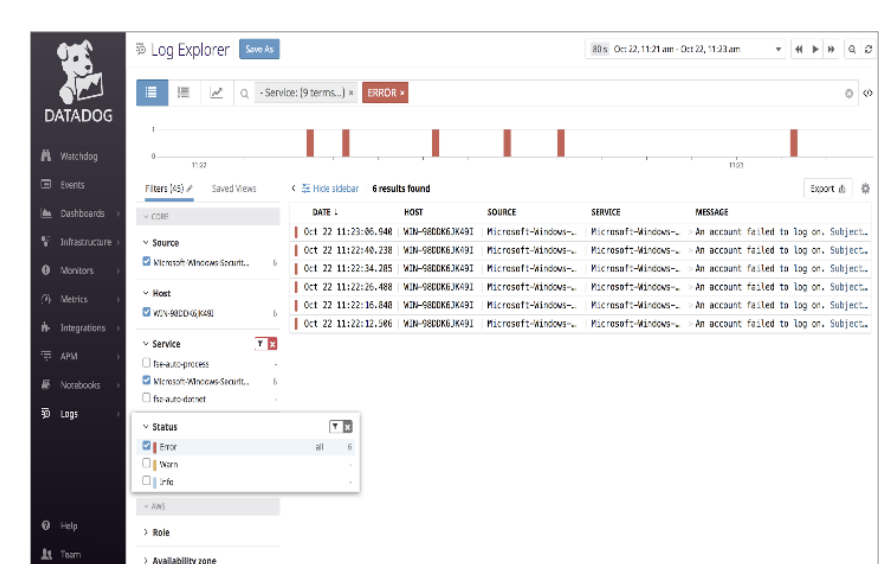The width and height of the screenshot is (891, 564).
Task: Click the Save As button
Action: (x=259, y=49)
